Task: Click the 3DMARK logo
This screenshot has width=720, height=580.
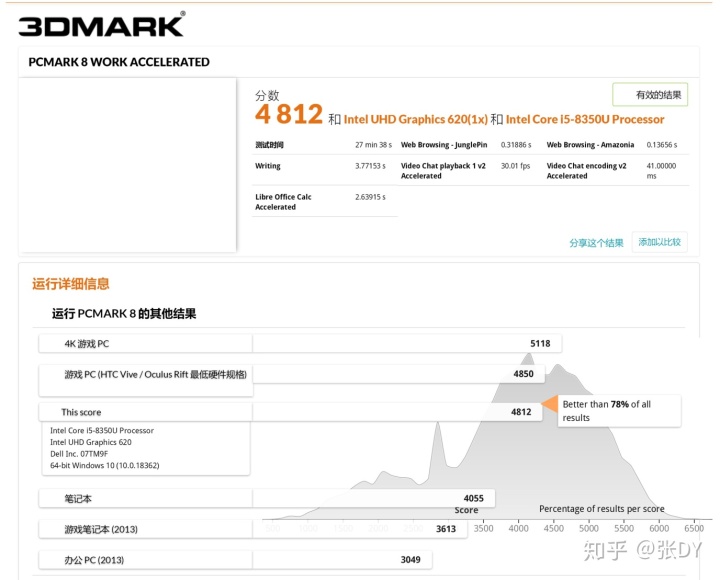Action: point(101,24)
